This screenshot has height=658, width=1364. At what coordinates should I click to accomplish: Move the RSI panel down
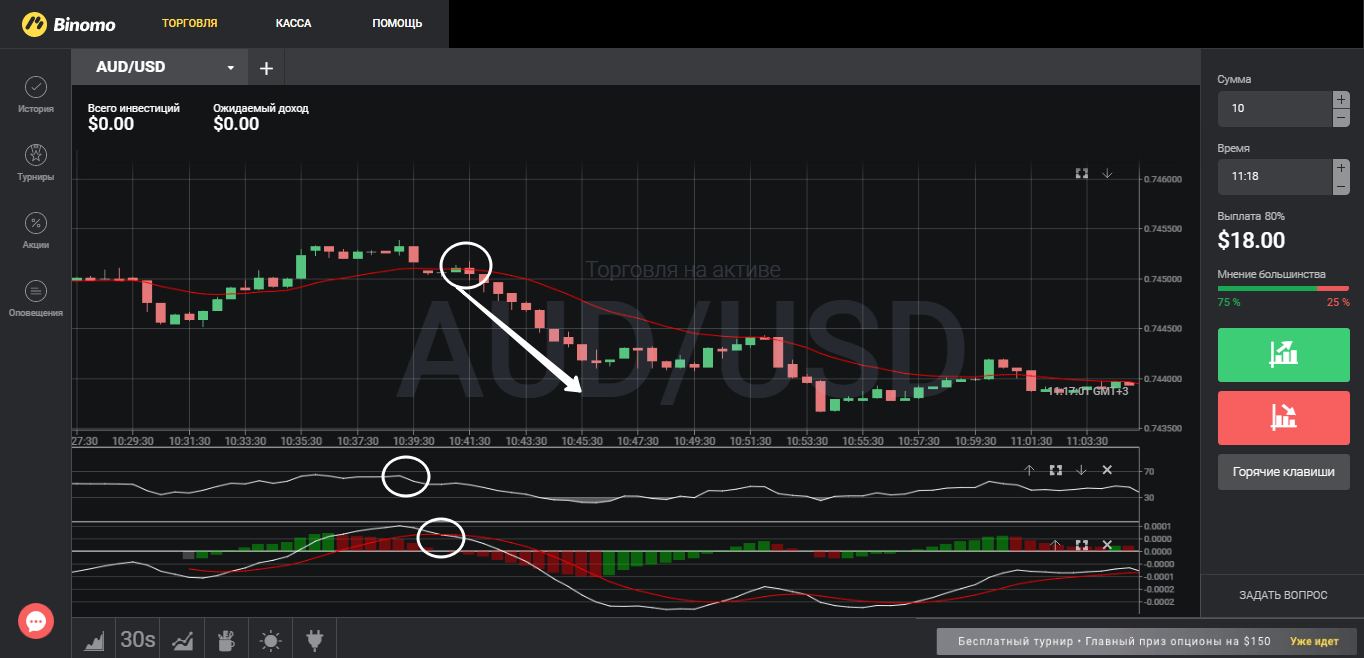1081,470
